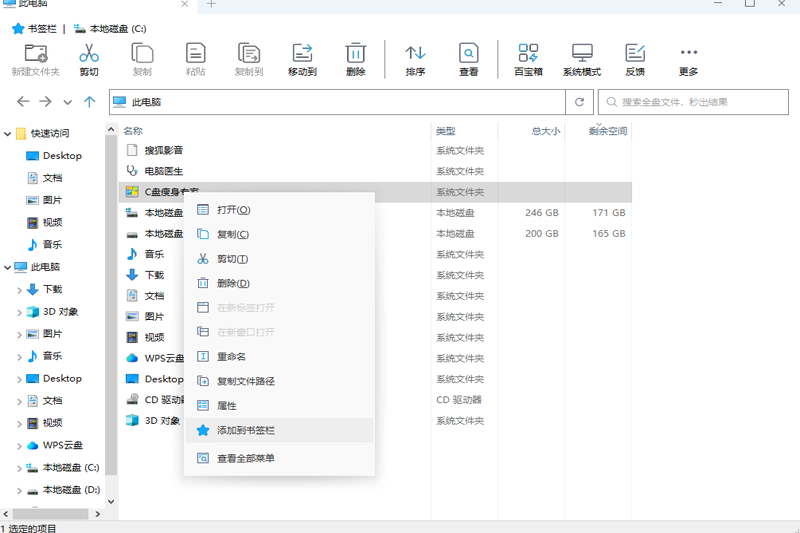The image size is (800, 533).
Task: Click the 剪切 scissors toolbar icon
Action: tap(89, 54)
